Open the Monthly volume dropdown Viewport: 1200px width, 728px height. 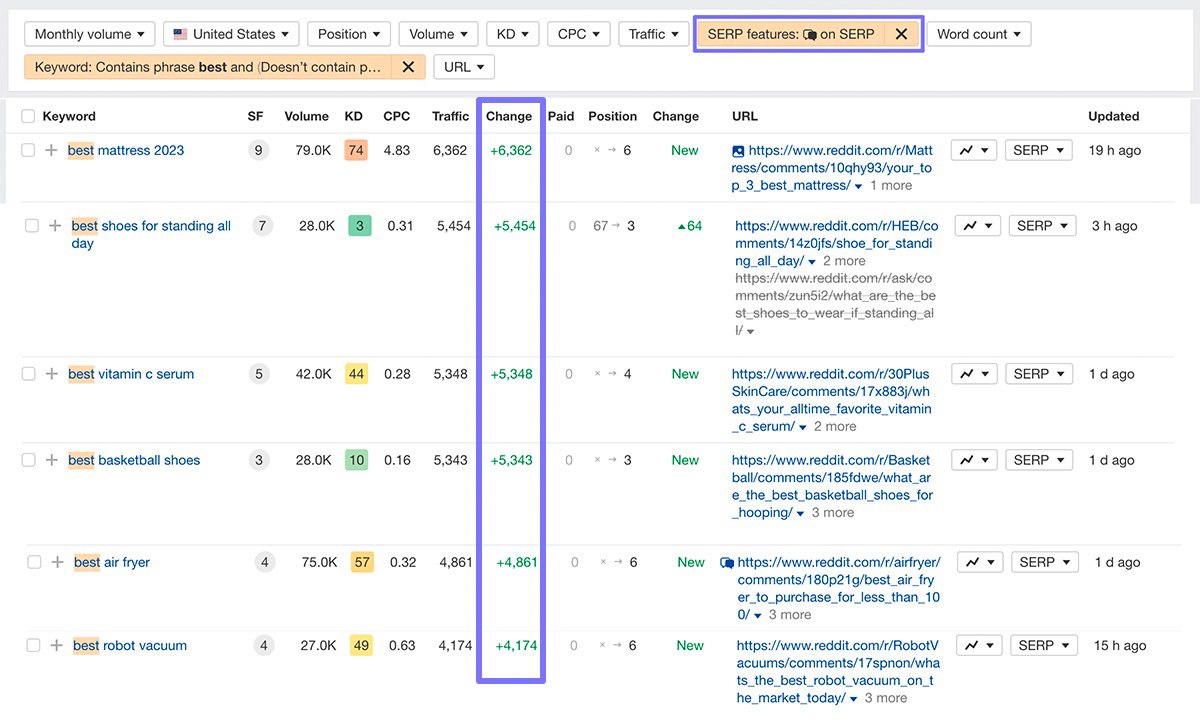[90, 34]
